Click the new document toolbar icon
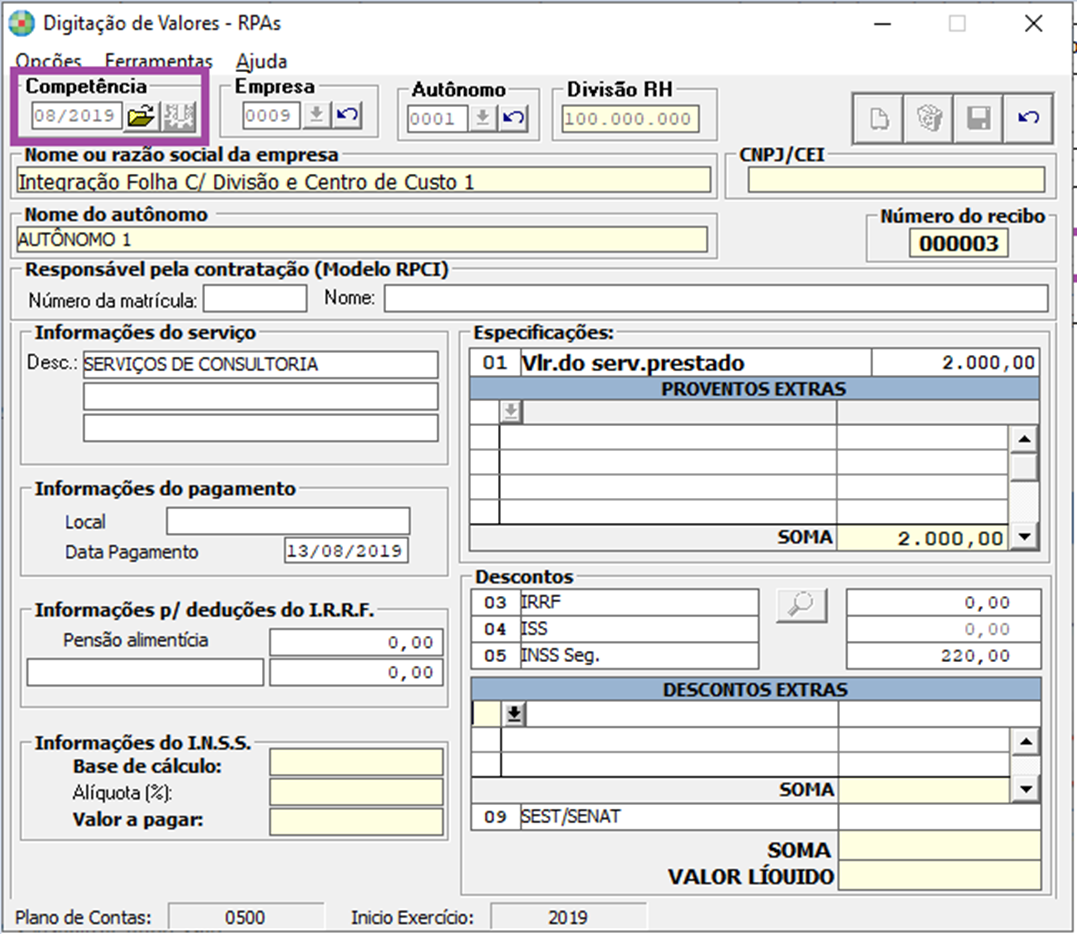 pyautogui.click(x=878, y=118)
